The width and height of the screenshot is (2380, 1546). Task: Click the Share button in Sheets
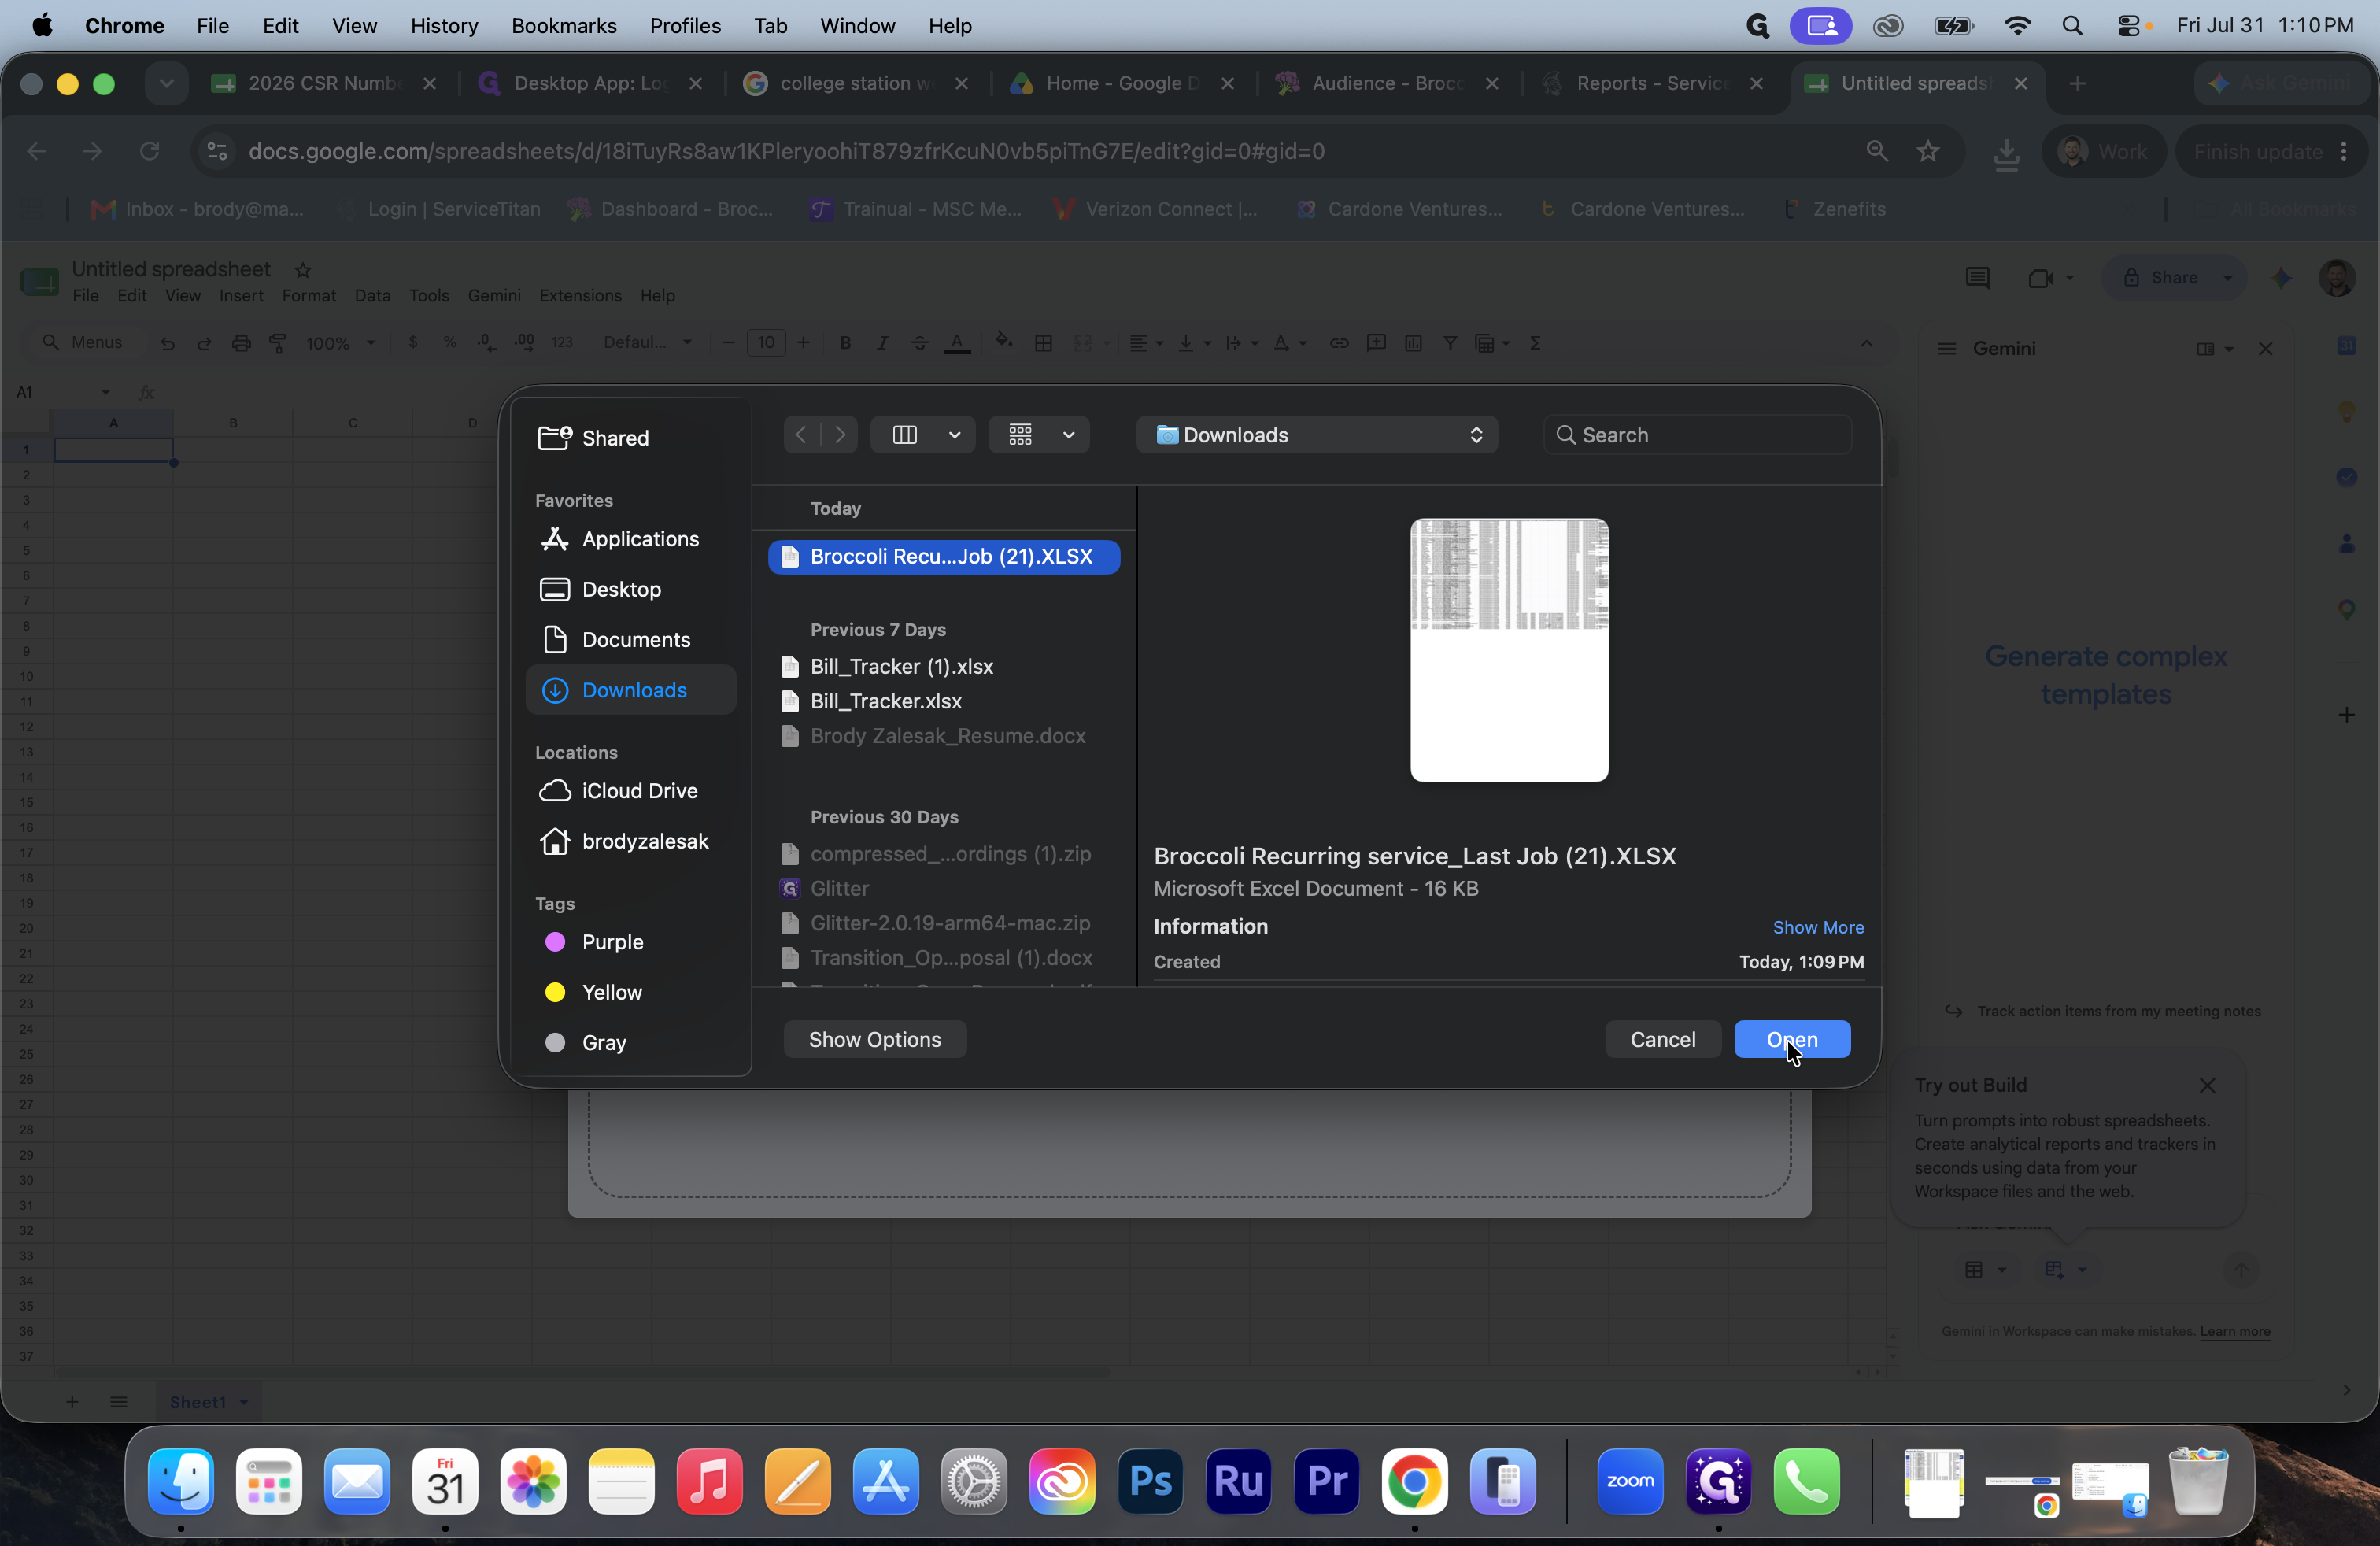[2161, 278]
